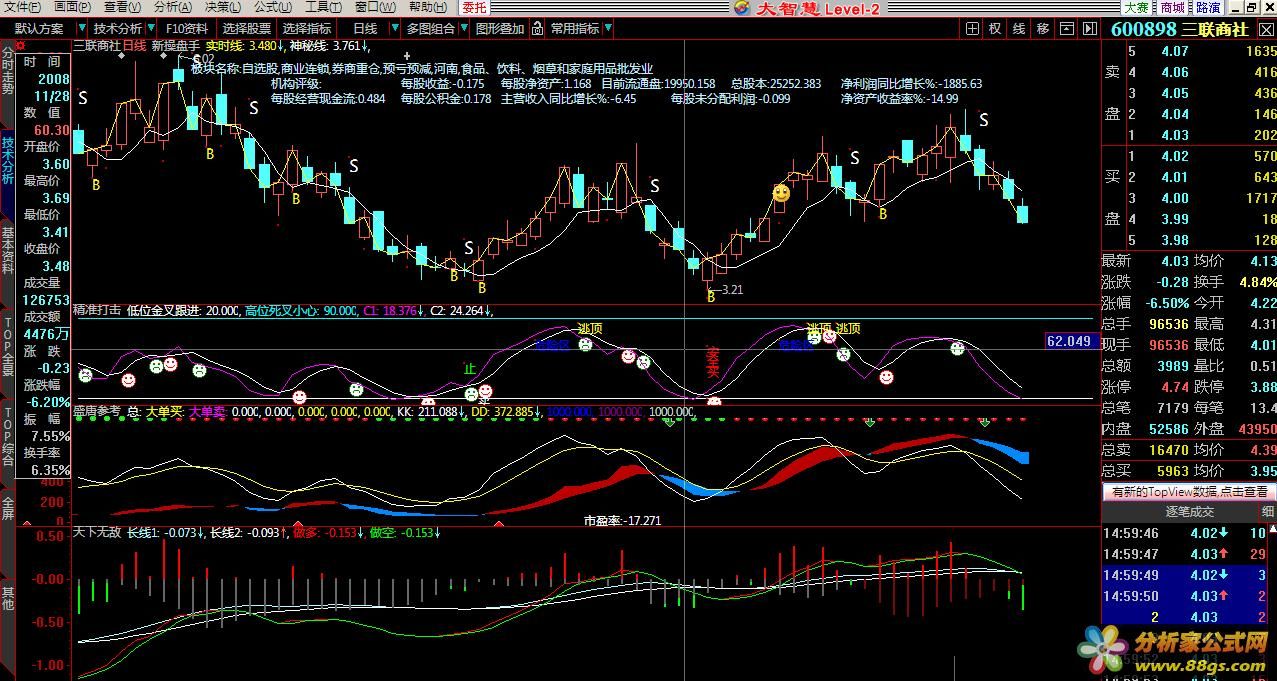Switch to the 基本资料 side tab
Image resolution: width=1277 pixels, height=681 pixels.
[7, 253]
